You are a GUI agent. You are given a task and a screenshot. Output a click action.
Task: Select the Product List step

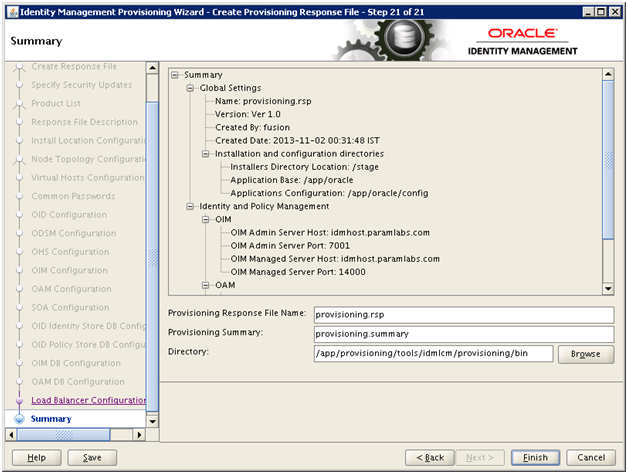coord(56,103)
